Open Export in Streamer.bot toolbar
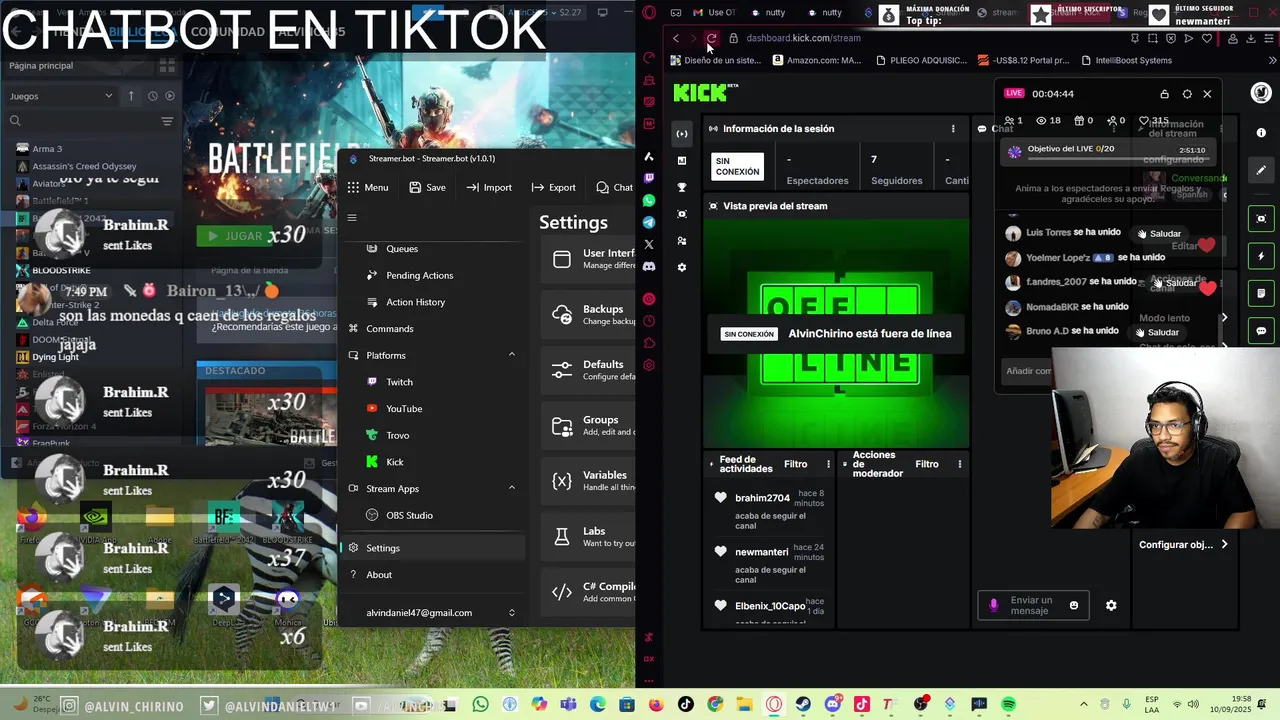Viewport: 1280px width, 720px height. [553, 187]
